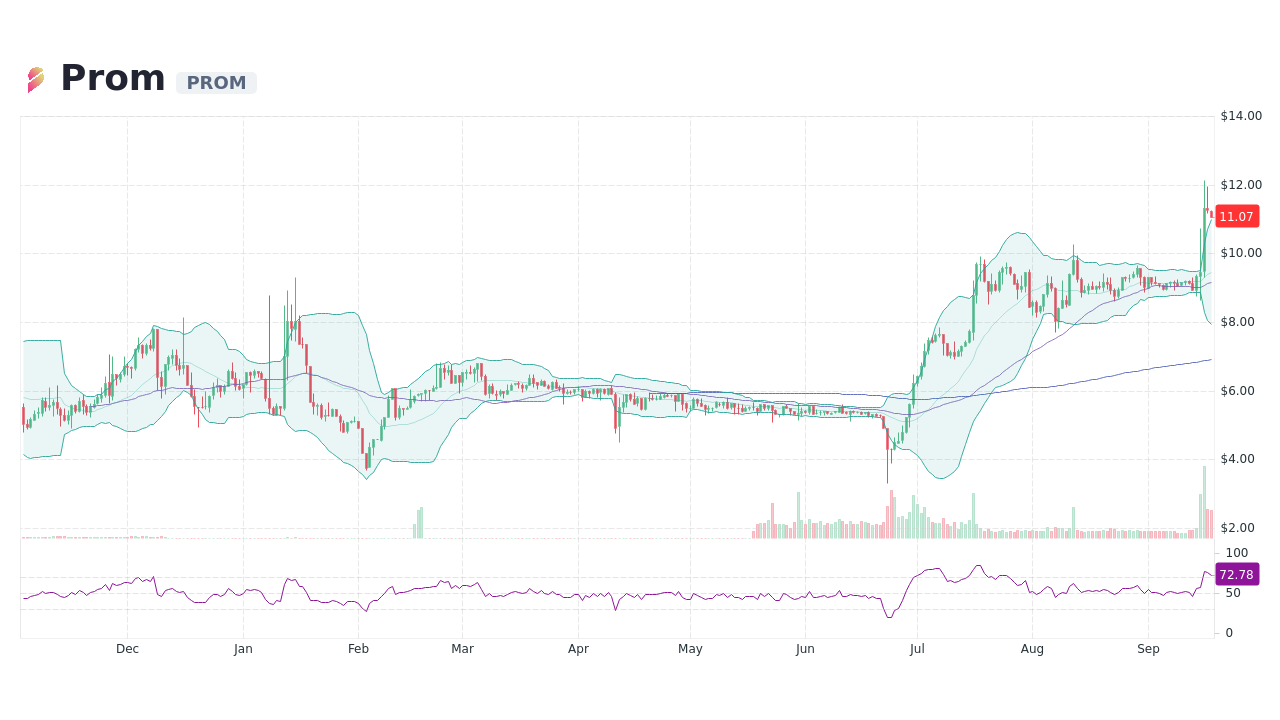Click the Prom flame logo icon
The width and height of the screenshot is (1280, 720).
point(37,78)
